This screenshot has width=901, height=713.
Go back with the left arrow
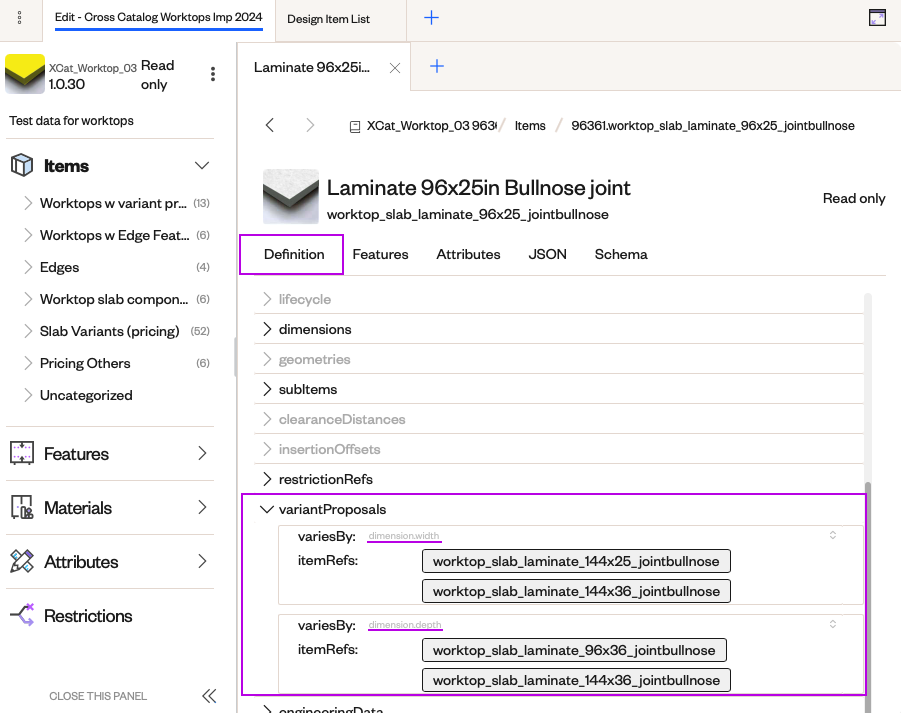pos(269,125)
